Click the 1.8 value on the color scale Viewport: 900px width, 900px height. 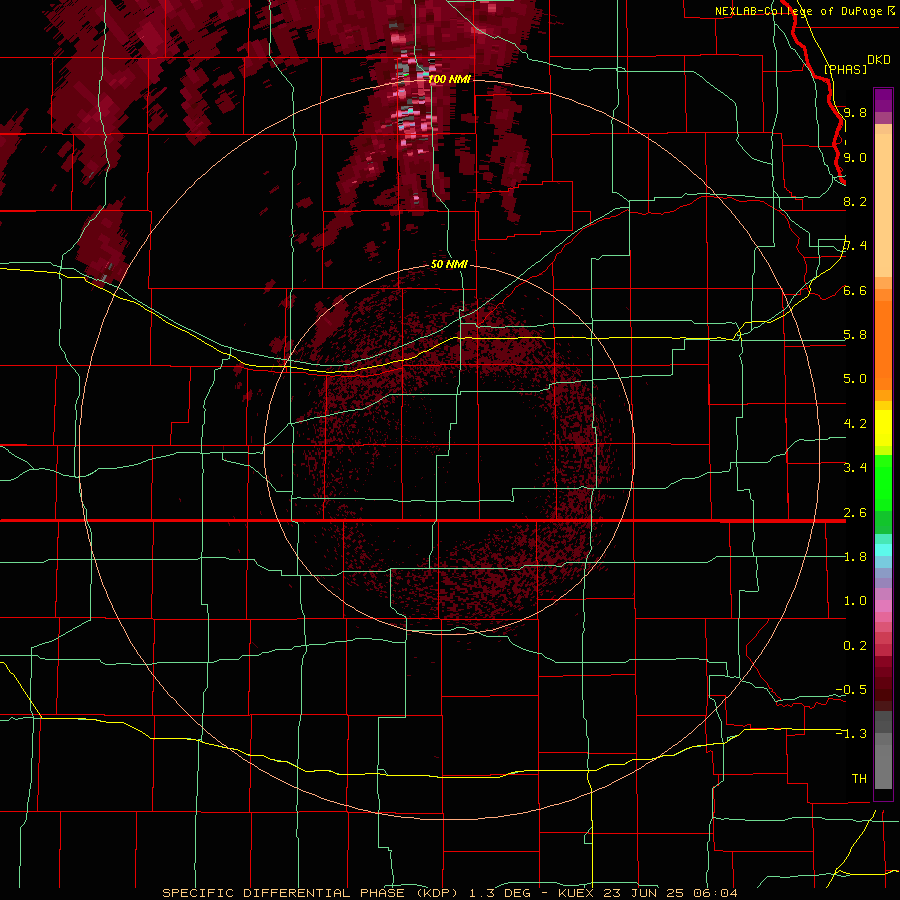coord(855,557)
